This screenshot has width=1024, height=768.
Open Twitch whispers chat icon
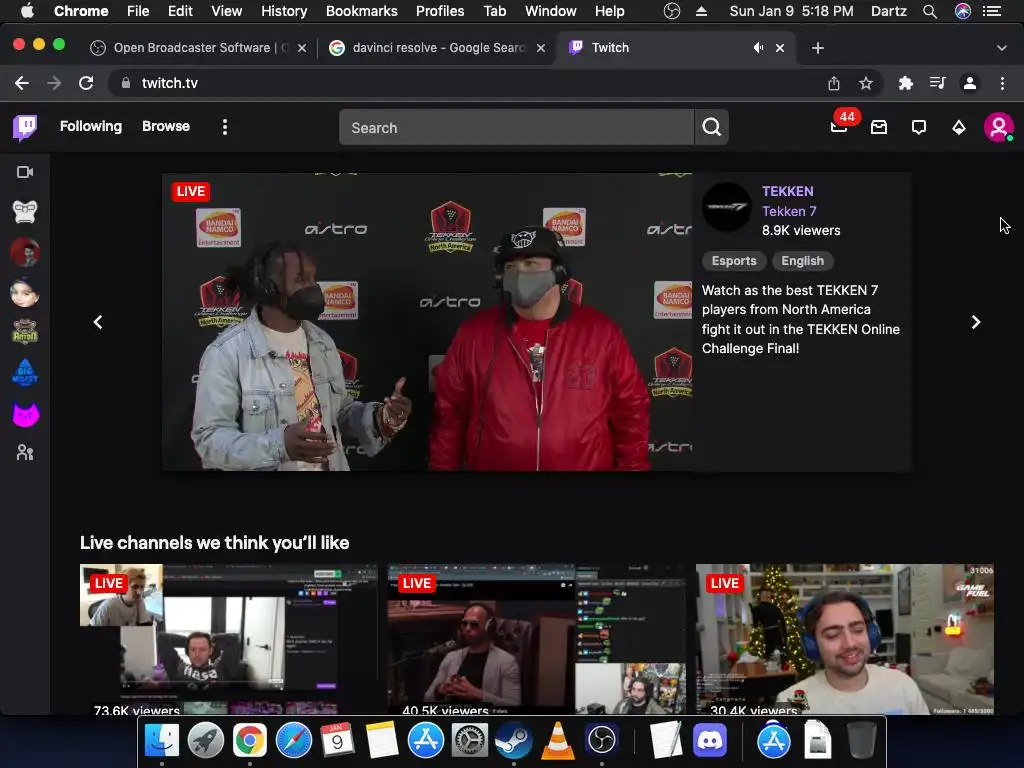click(x=919, y=127)
